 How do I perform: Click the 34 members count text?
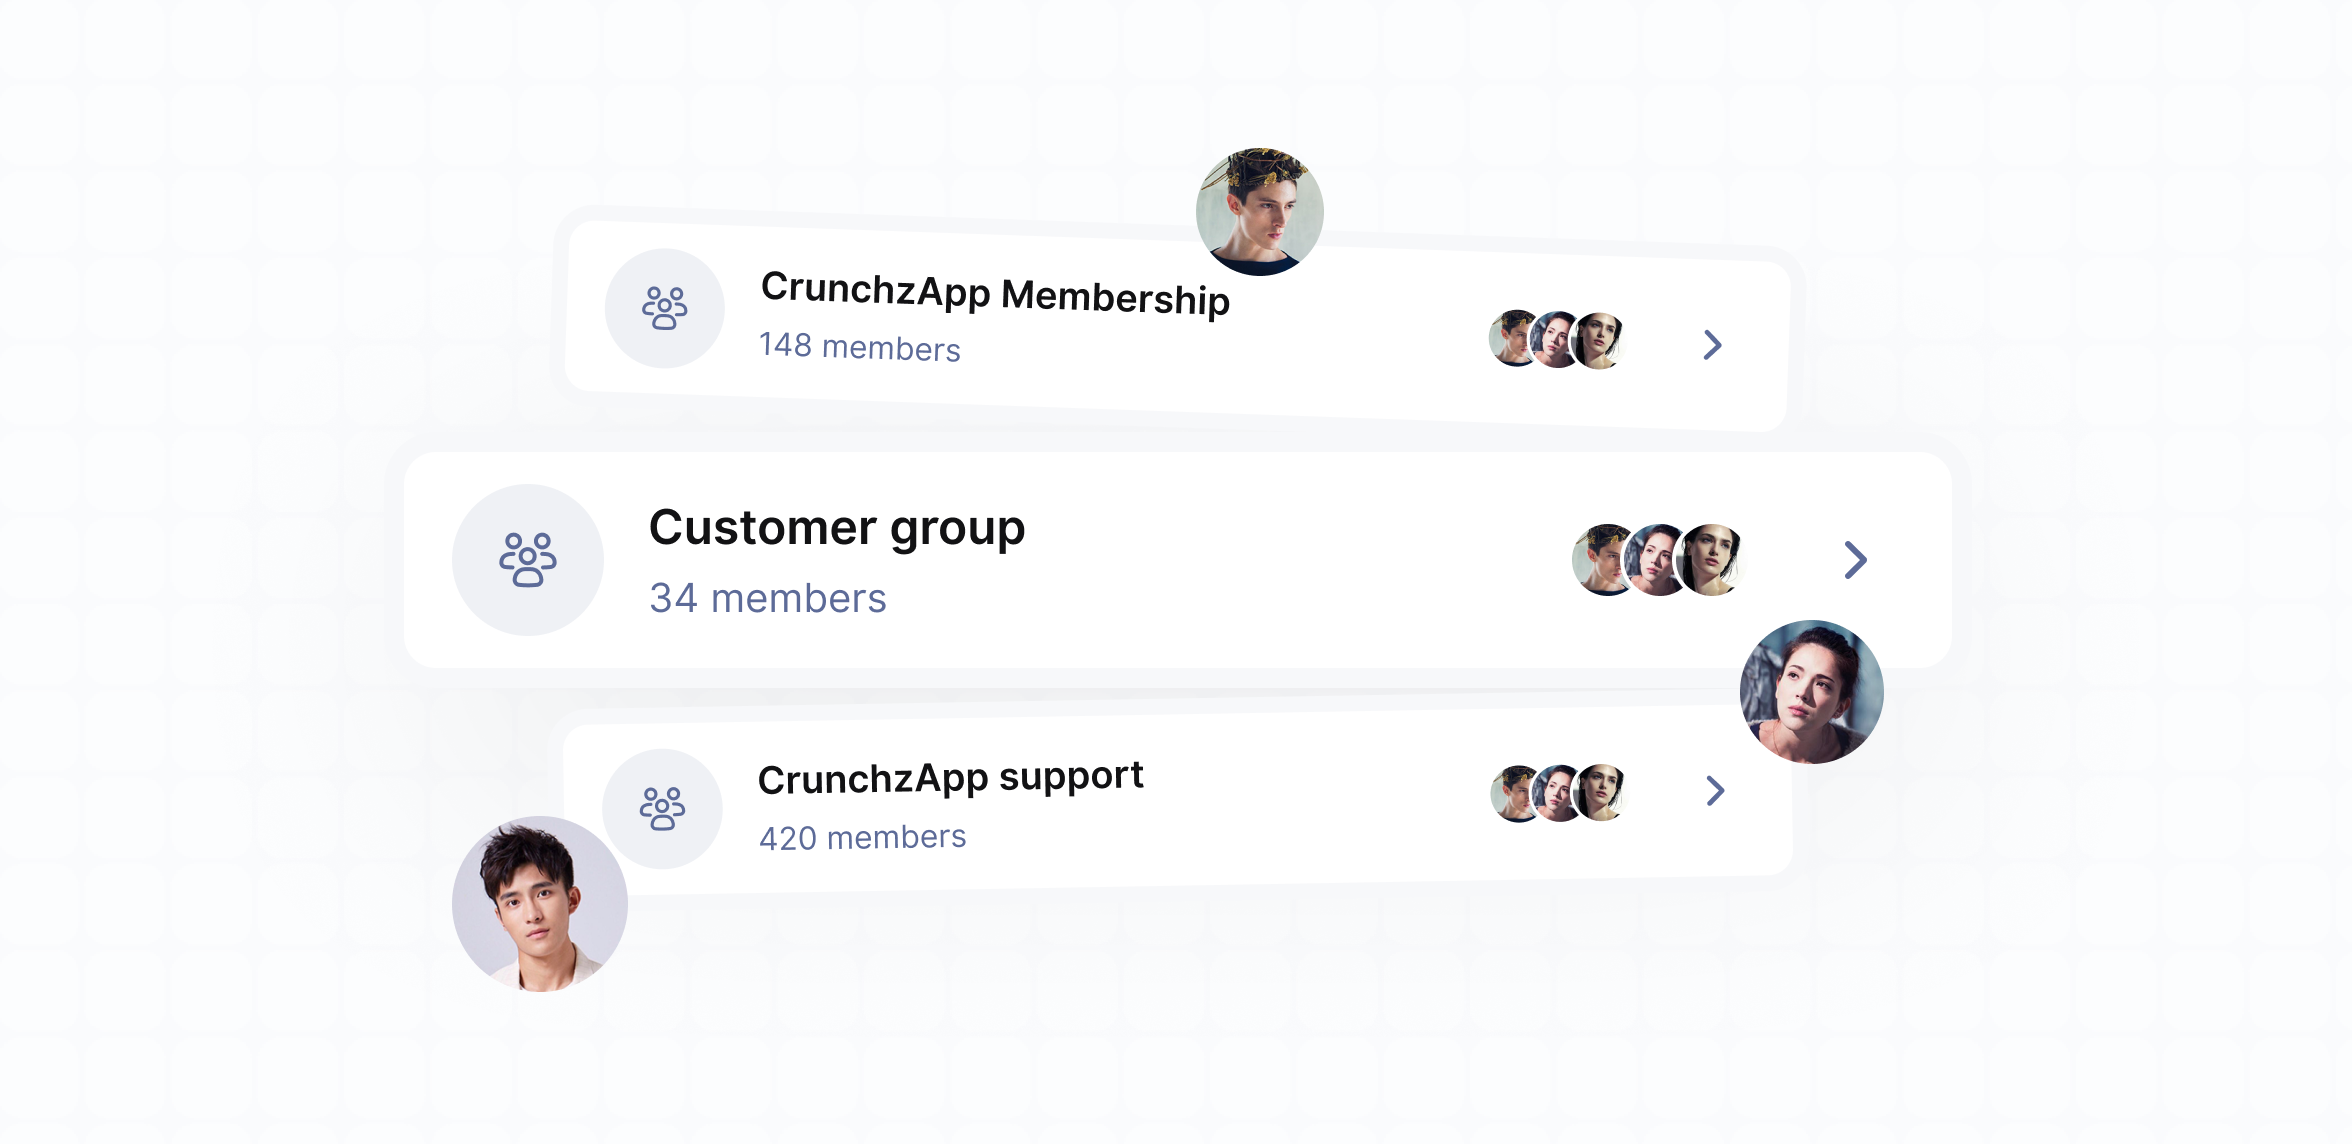point(767,598)
